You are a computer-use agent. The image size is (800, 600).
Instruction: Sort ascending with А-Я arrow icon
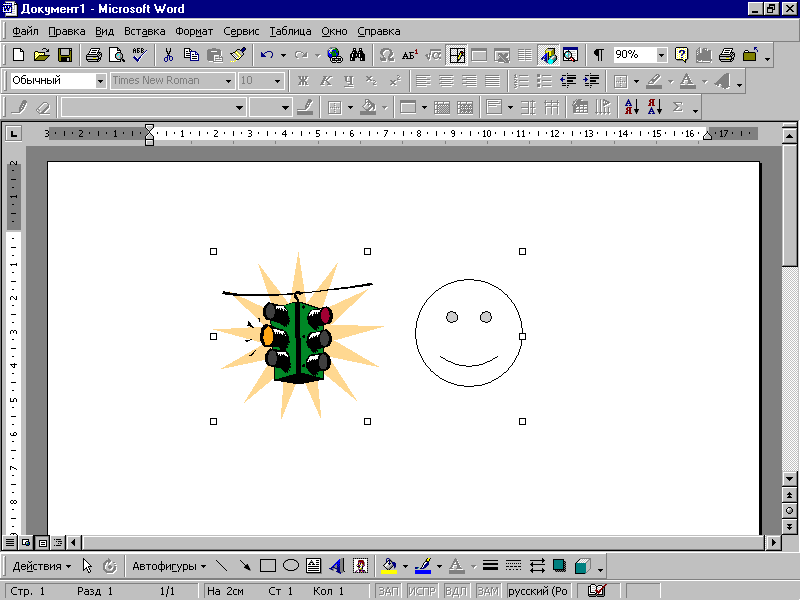coord(632,107)
